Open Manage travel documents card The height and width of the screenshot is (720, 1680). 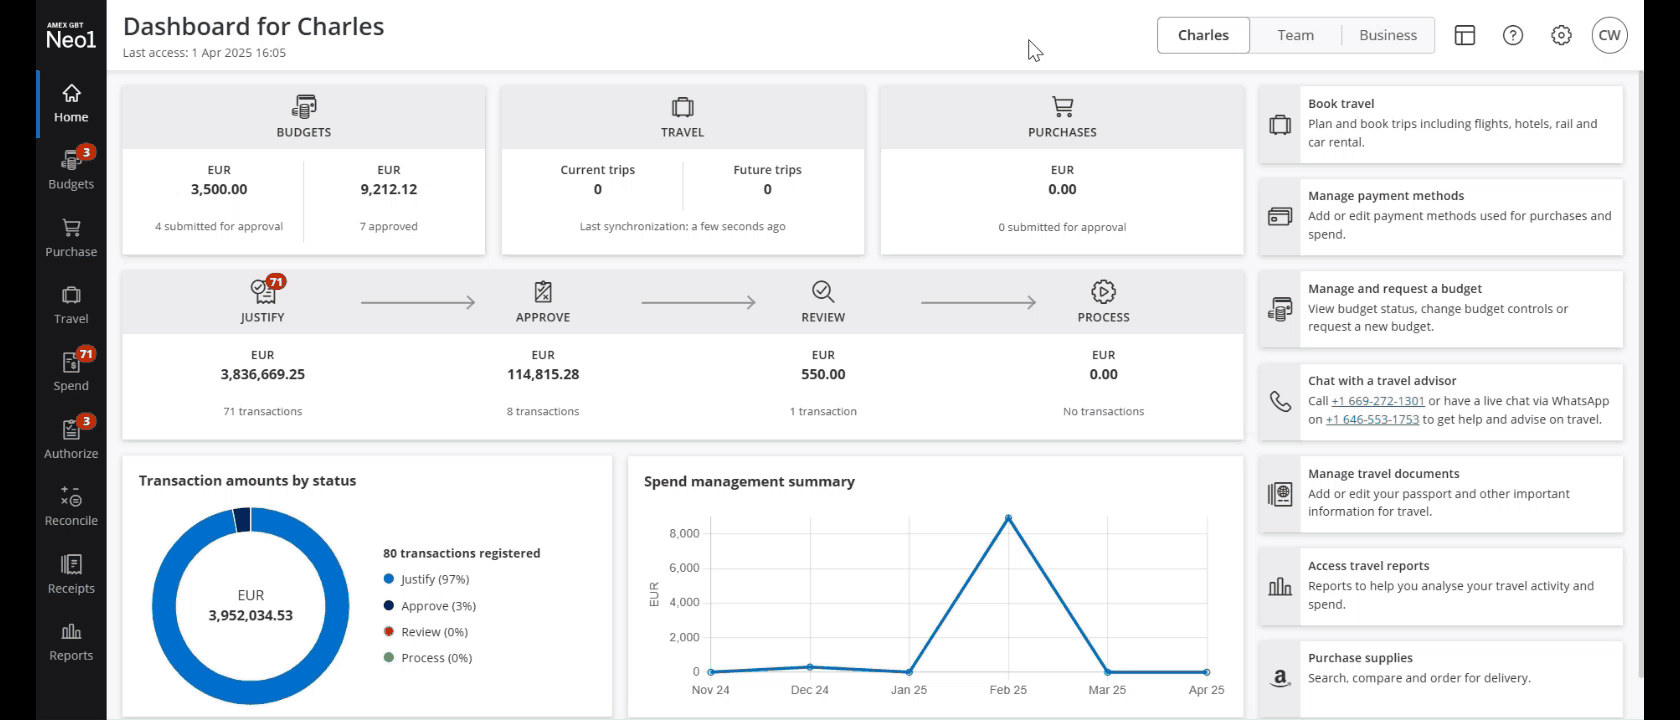click(1441, 494)
